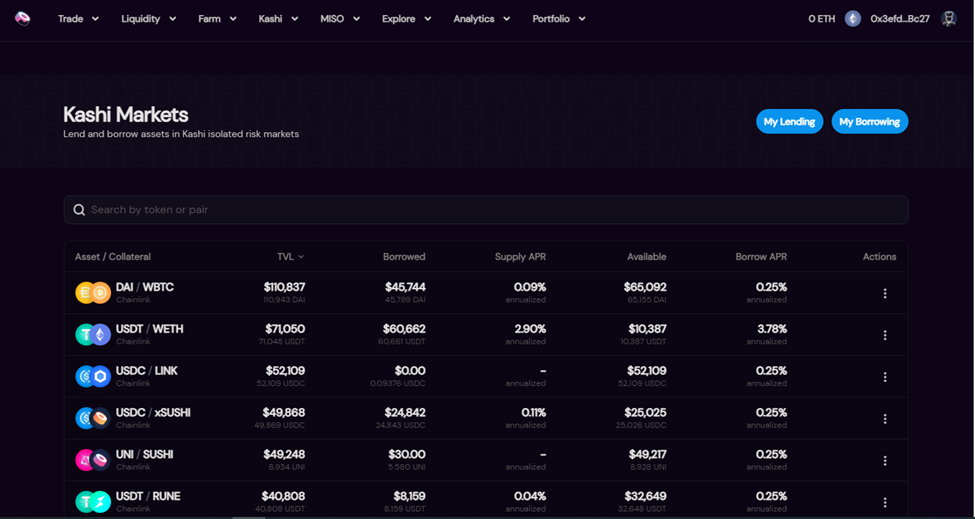Click the DAI / WBTC token pair icon
The width and height of the screenshot is (975, 519).
click(93, 293)
